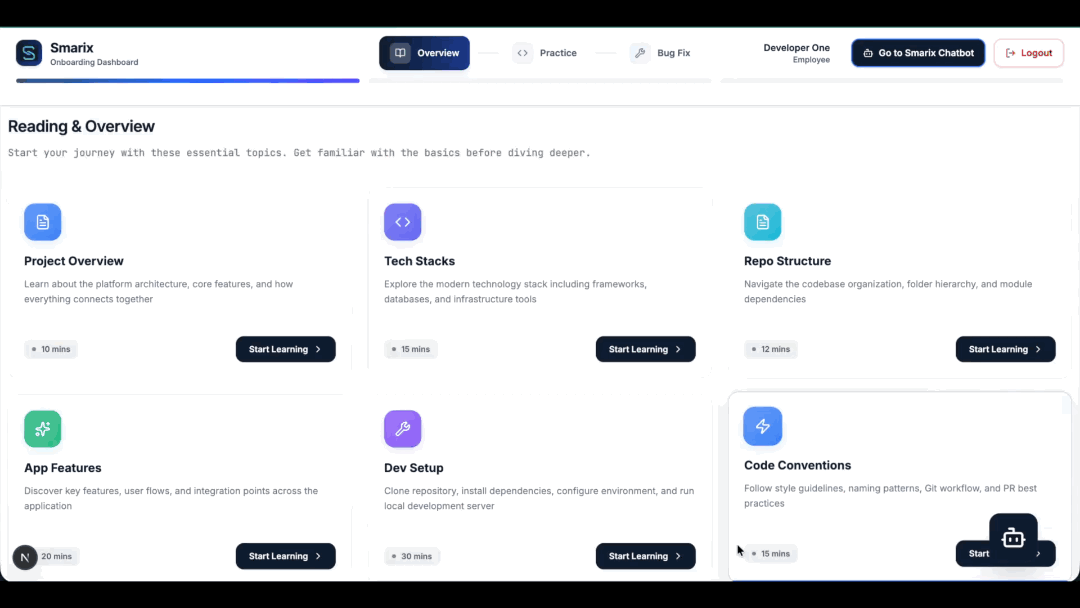Click the Tech Stacks code brackets icon

[403, 222]
